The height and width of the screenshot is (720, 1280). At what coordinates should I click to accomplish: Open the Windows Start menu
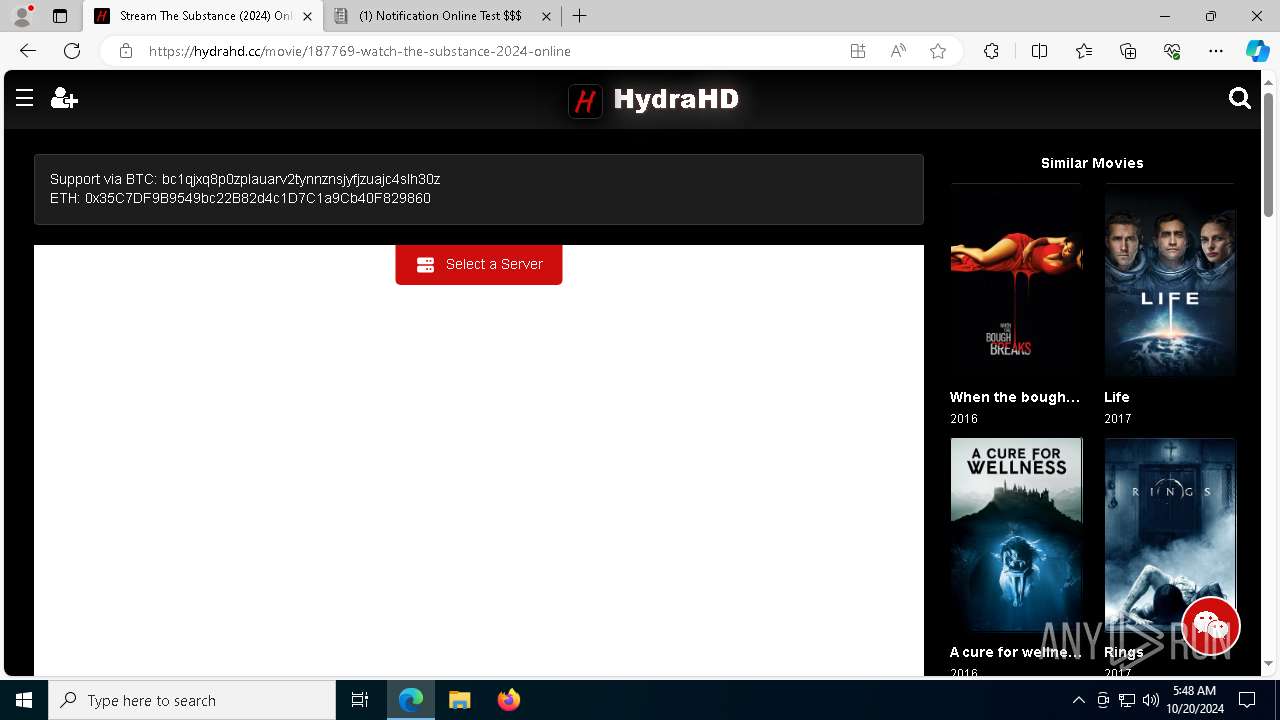pyautogui.click(x=24, y=700)
